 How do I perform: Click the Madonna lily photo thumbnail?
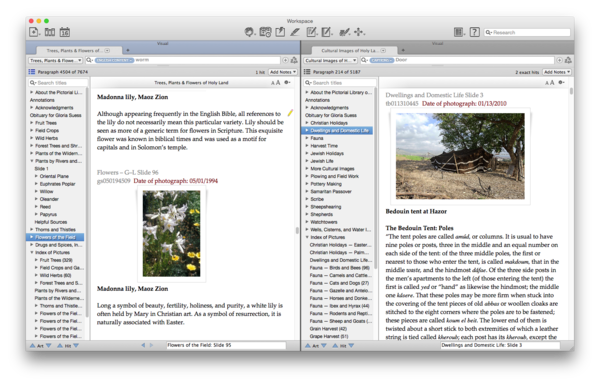pos(171,234)
